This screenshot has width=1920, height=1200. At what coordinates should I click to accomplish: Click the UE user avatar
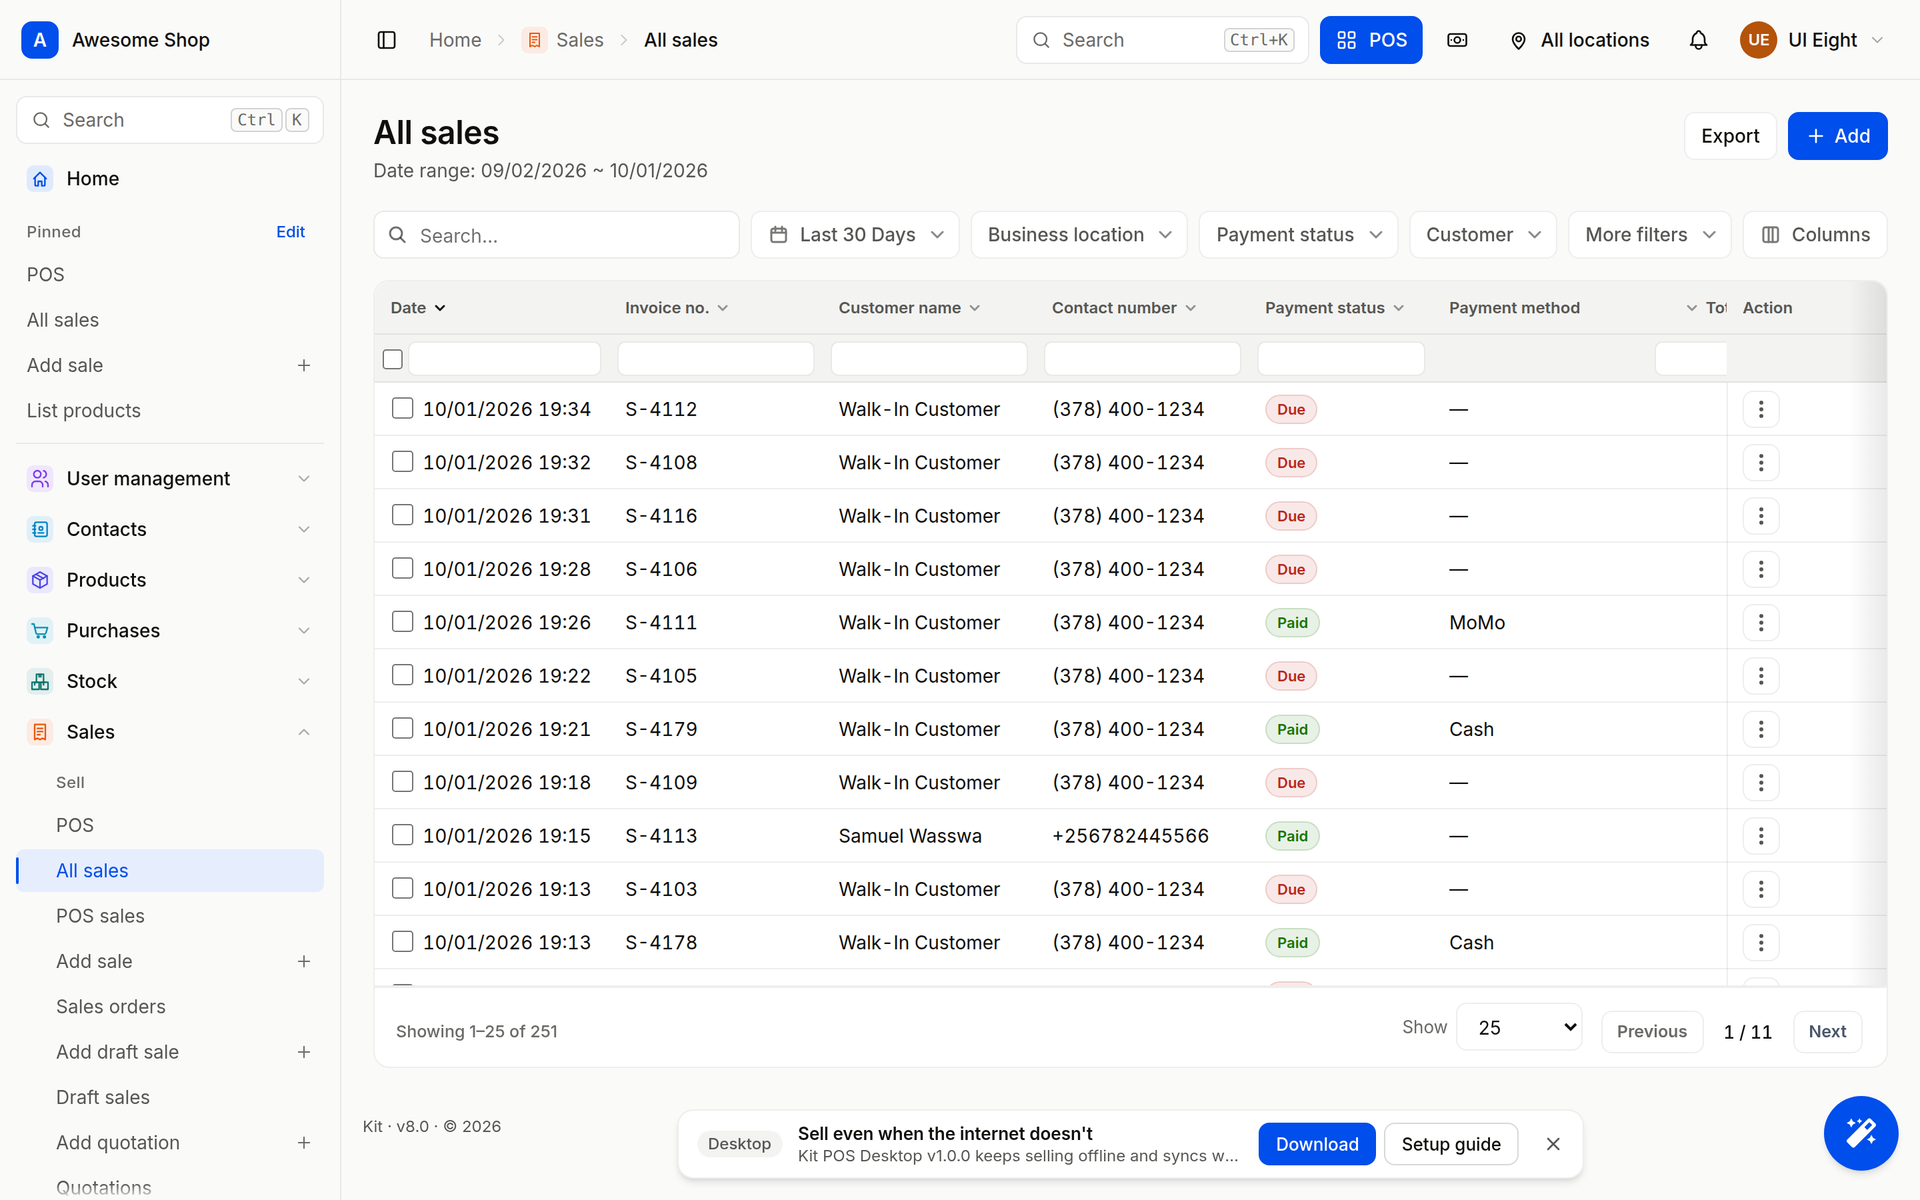pyautogui.click(x=1758, y=40)
